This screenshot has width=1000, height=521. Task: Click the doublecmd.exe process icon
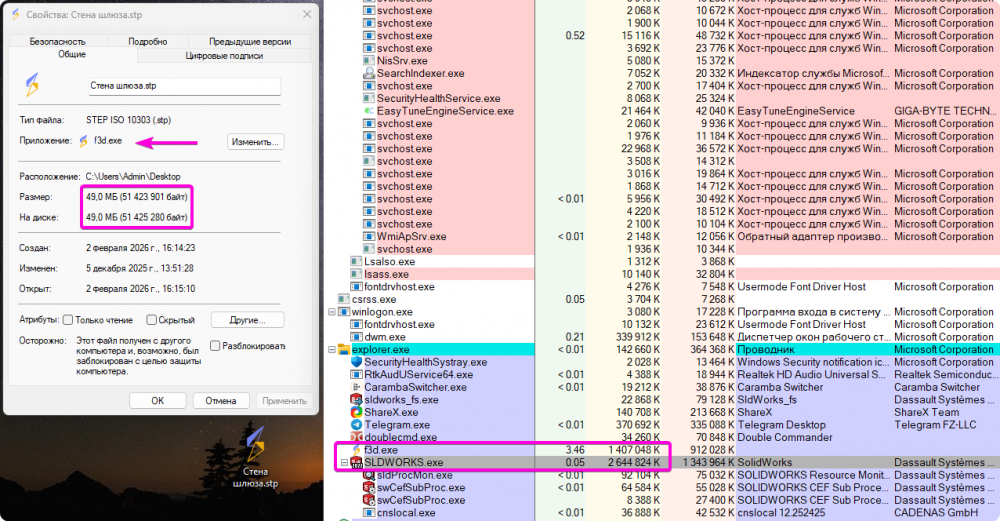point(356,438)
